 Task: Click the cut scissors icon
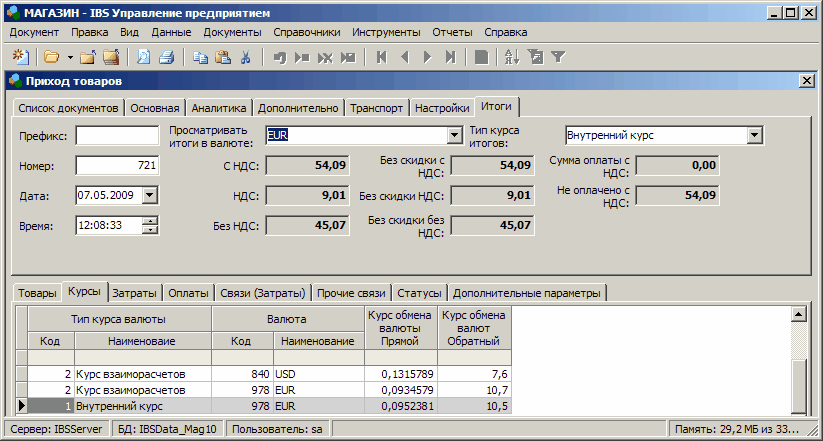(245, 57)
